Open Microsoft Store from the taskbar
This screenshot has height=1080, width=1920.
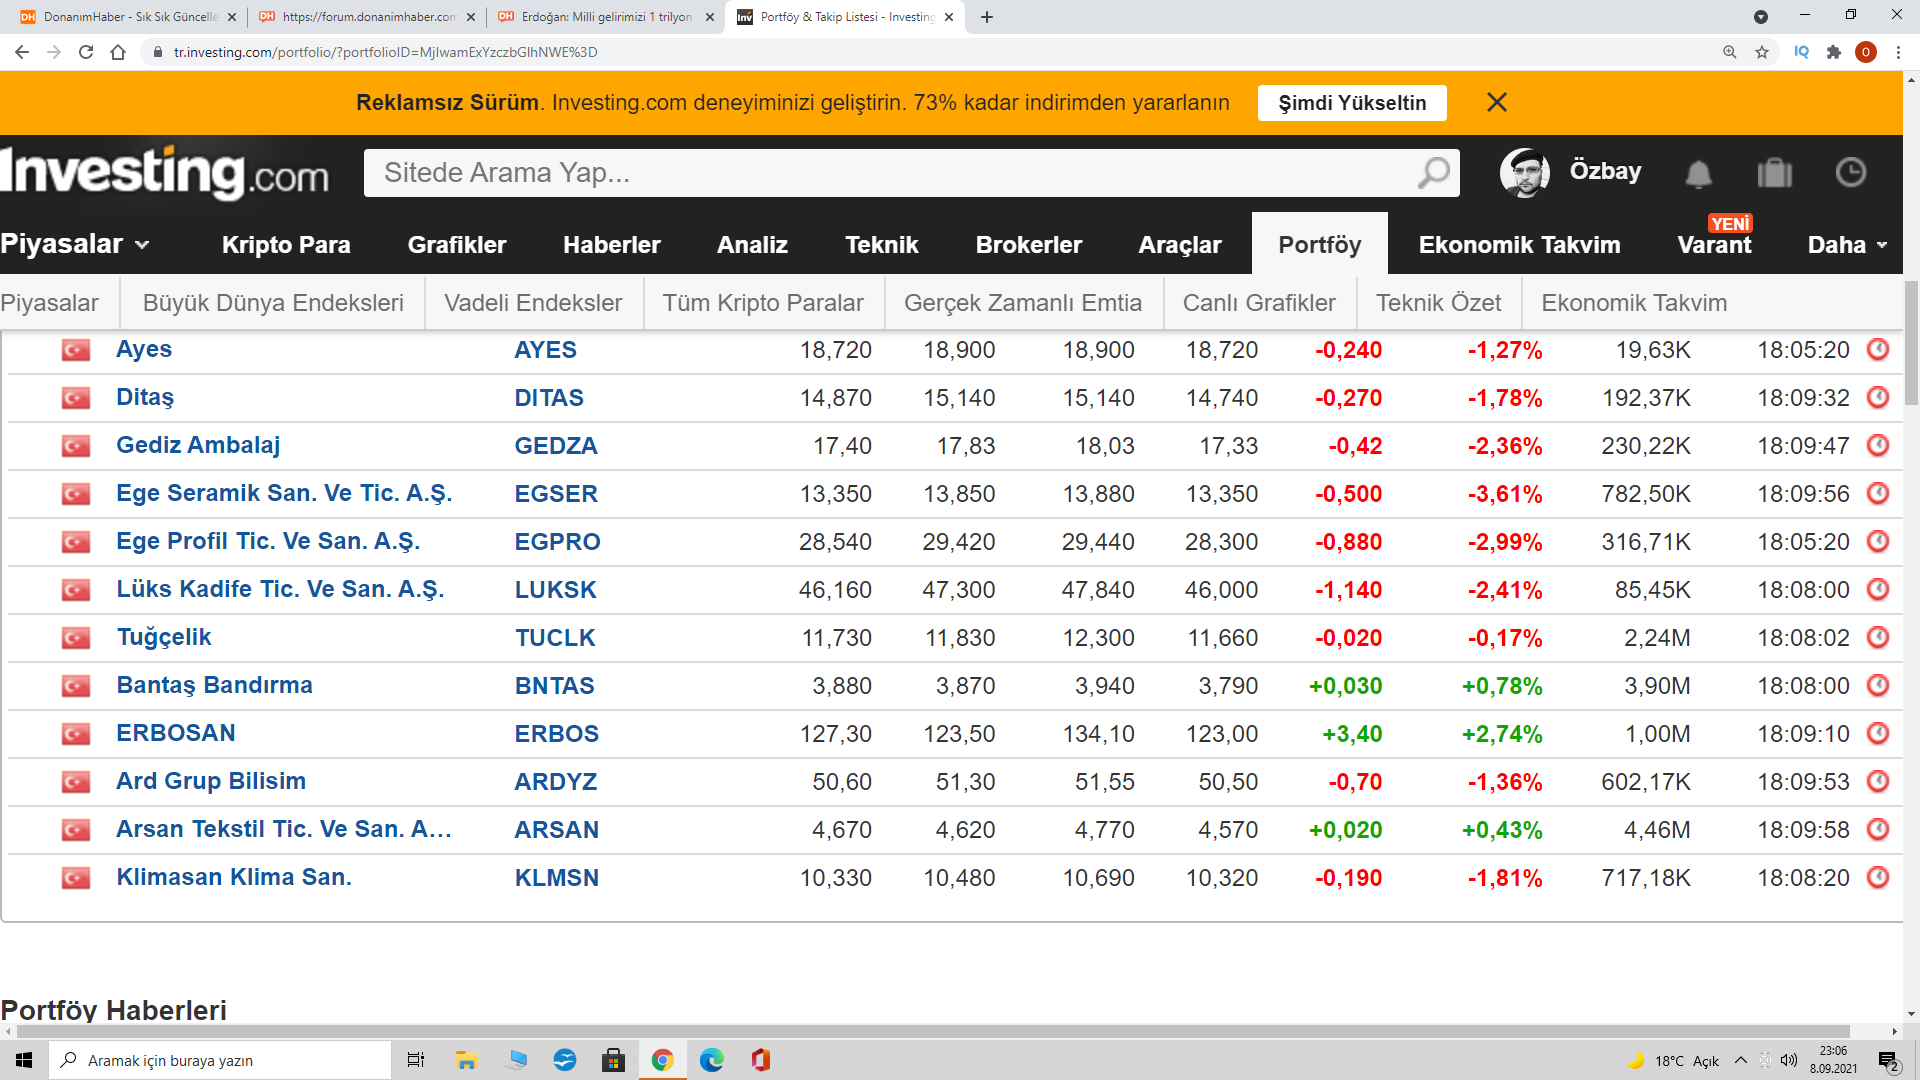614,1060
